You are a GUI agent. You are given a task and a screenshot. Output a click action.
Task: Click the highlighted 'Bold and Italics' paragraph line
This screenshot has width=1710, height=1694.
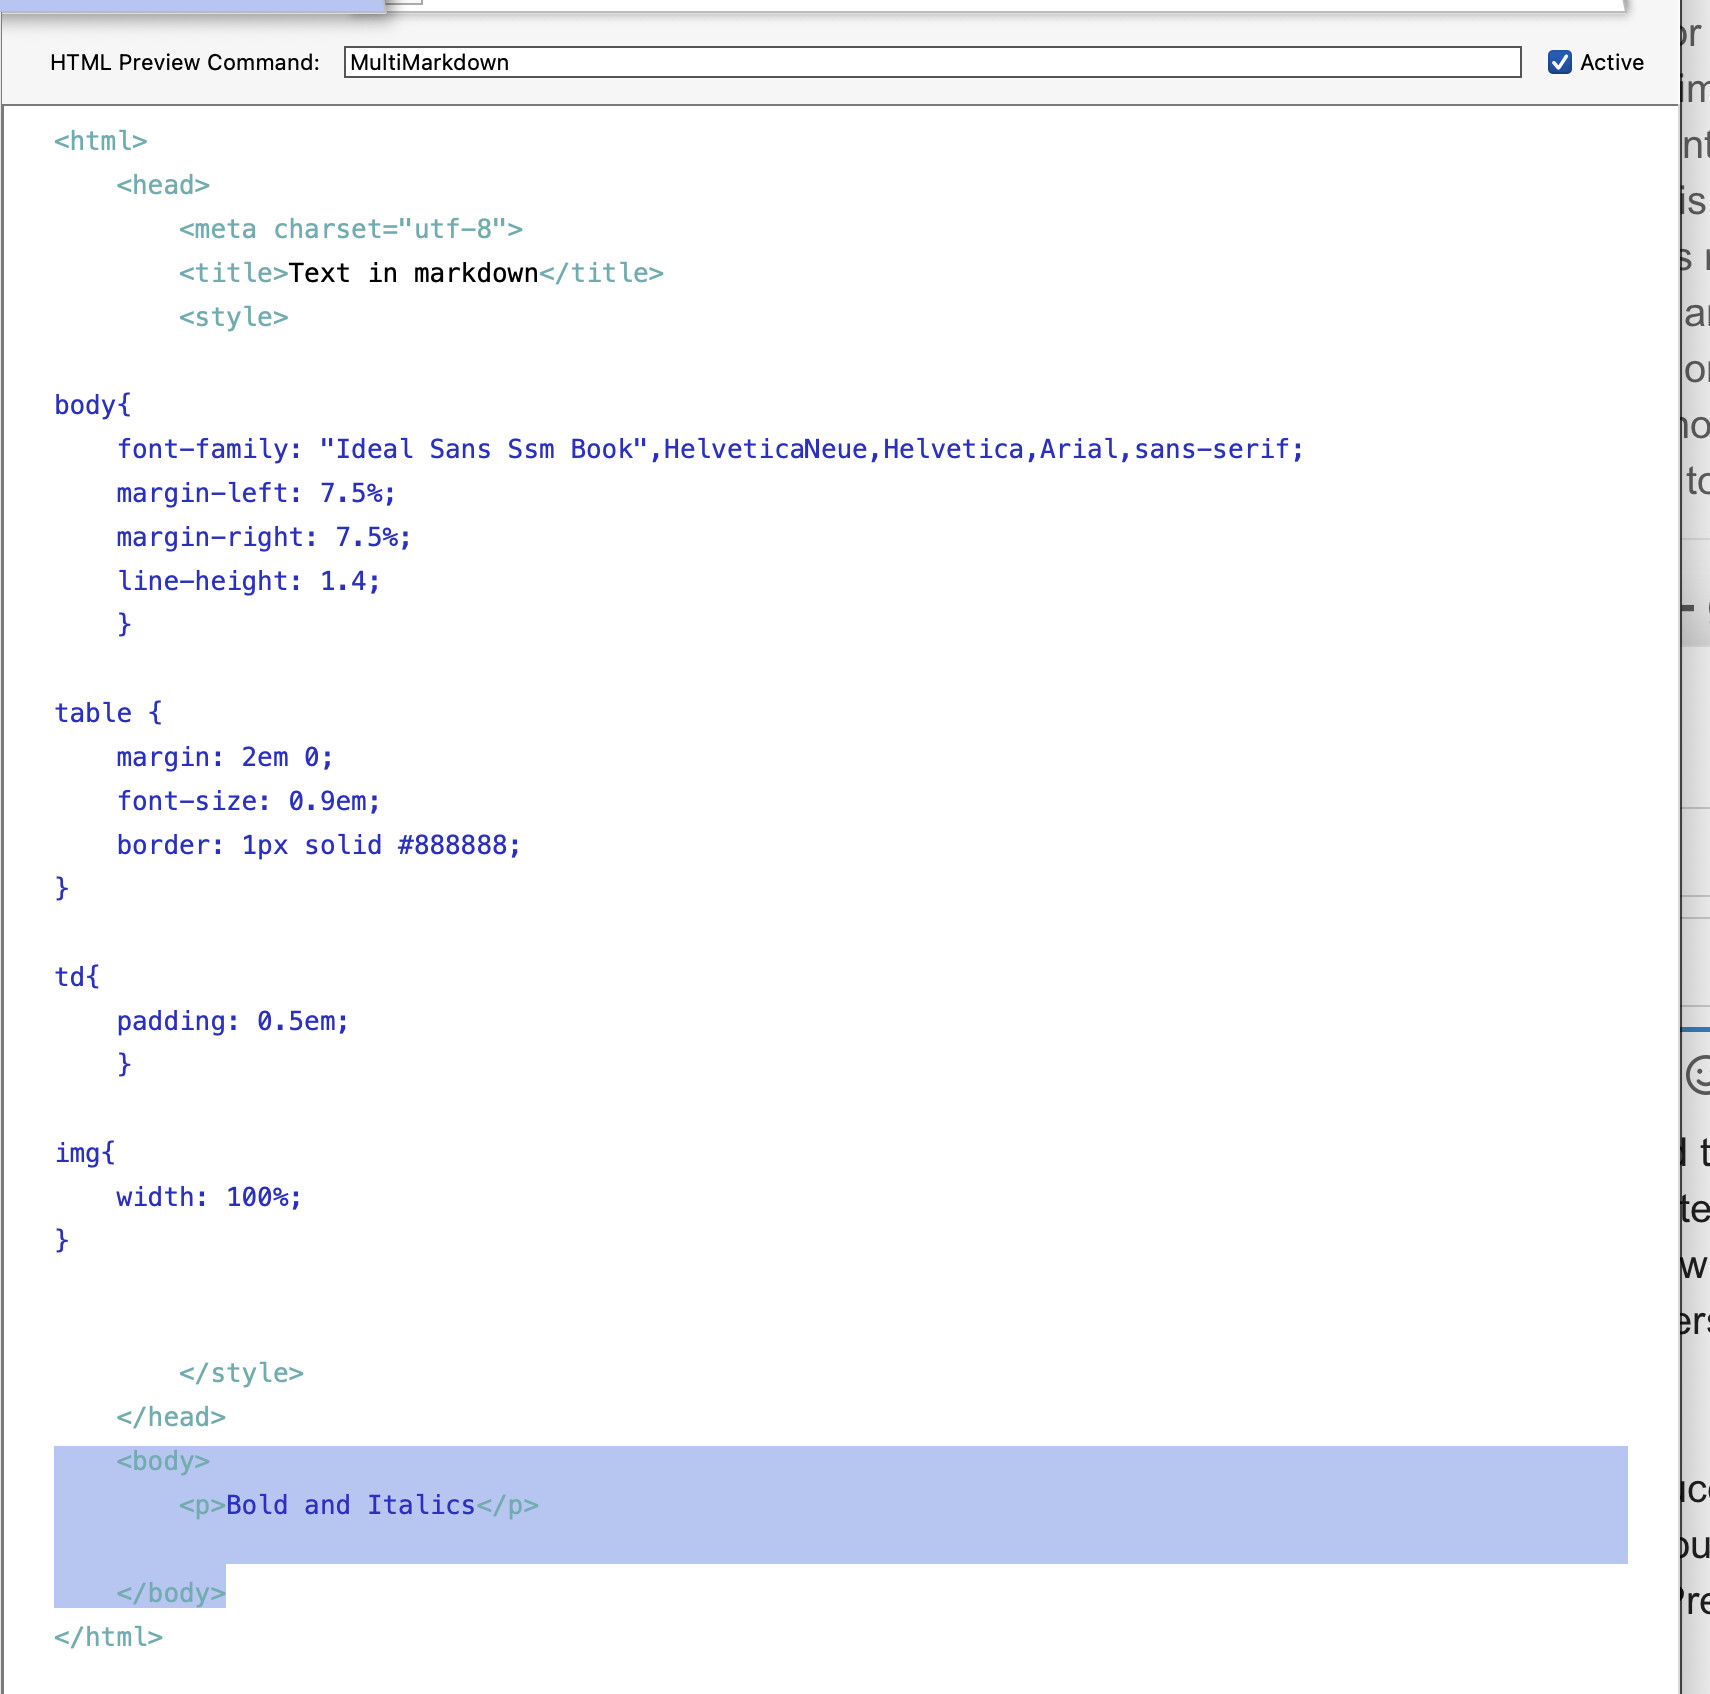(358, 1505)
